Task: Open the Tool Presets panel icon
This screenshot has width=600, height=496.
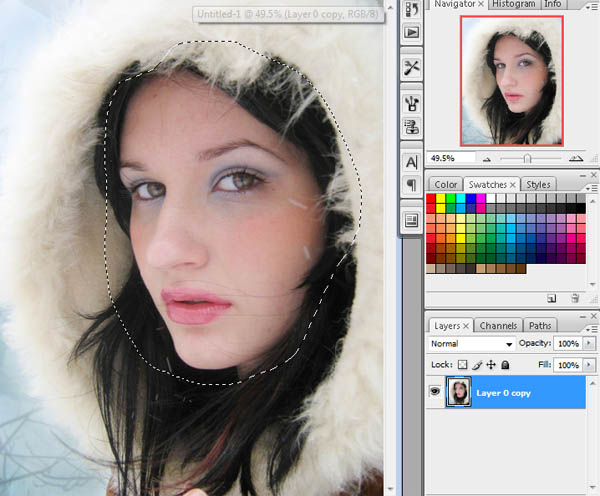Action: [411, 68]
